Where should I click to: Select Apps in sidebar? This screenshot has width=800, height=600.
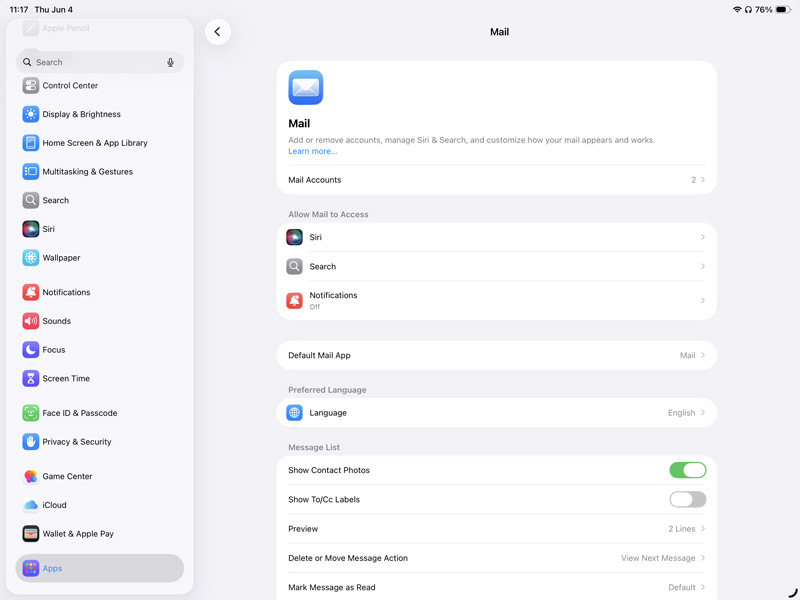tap(99, 568)
